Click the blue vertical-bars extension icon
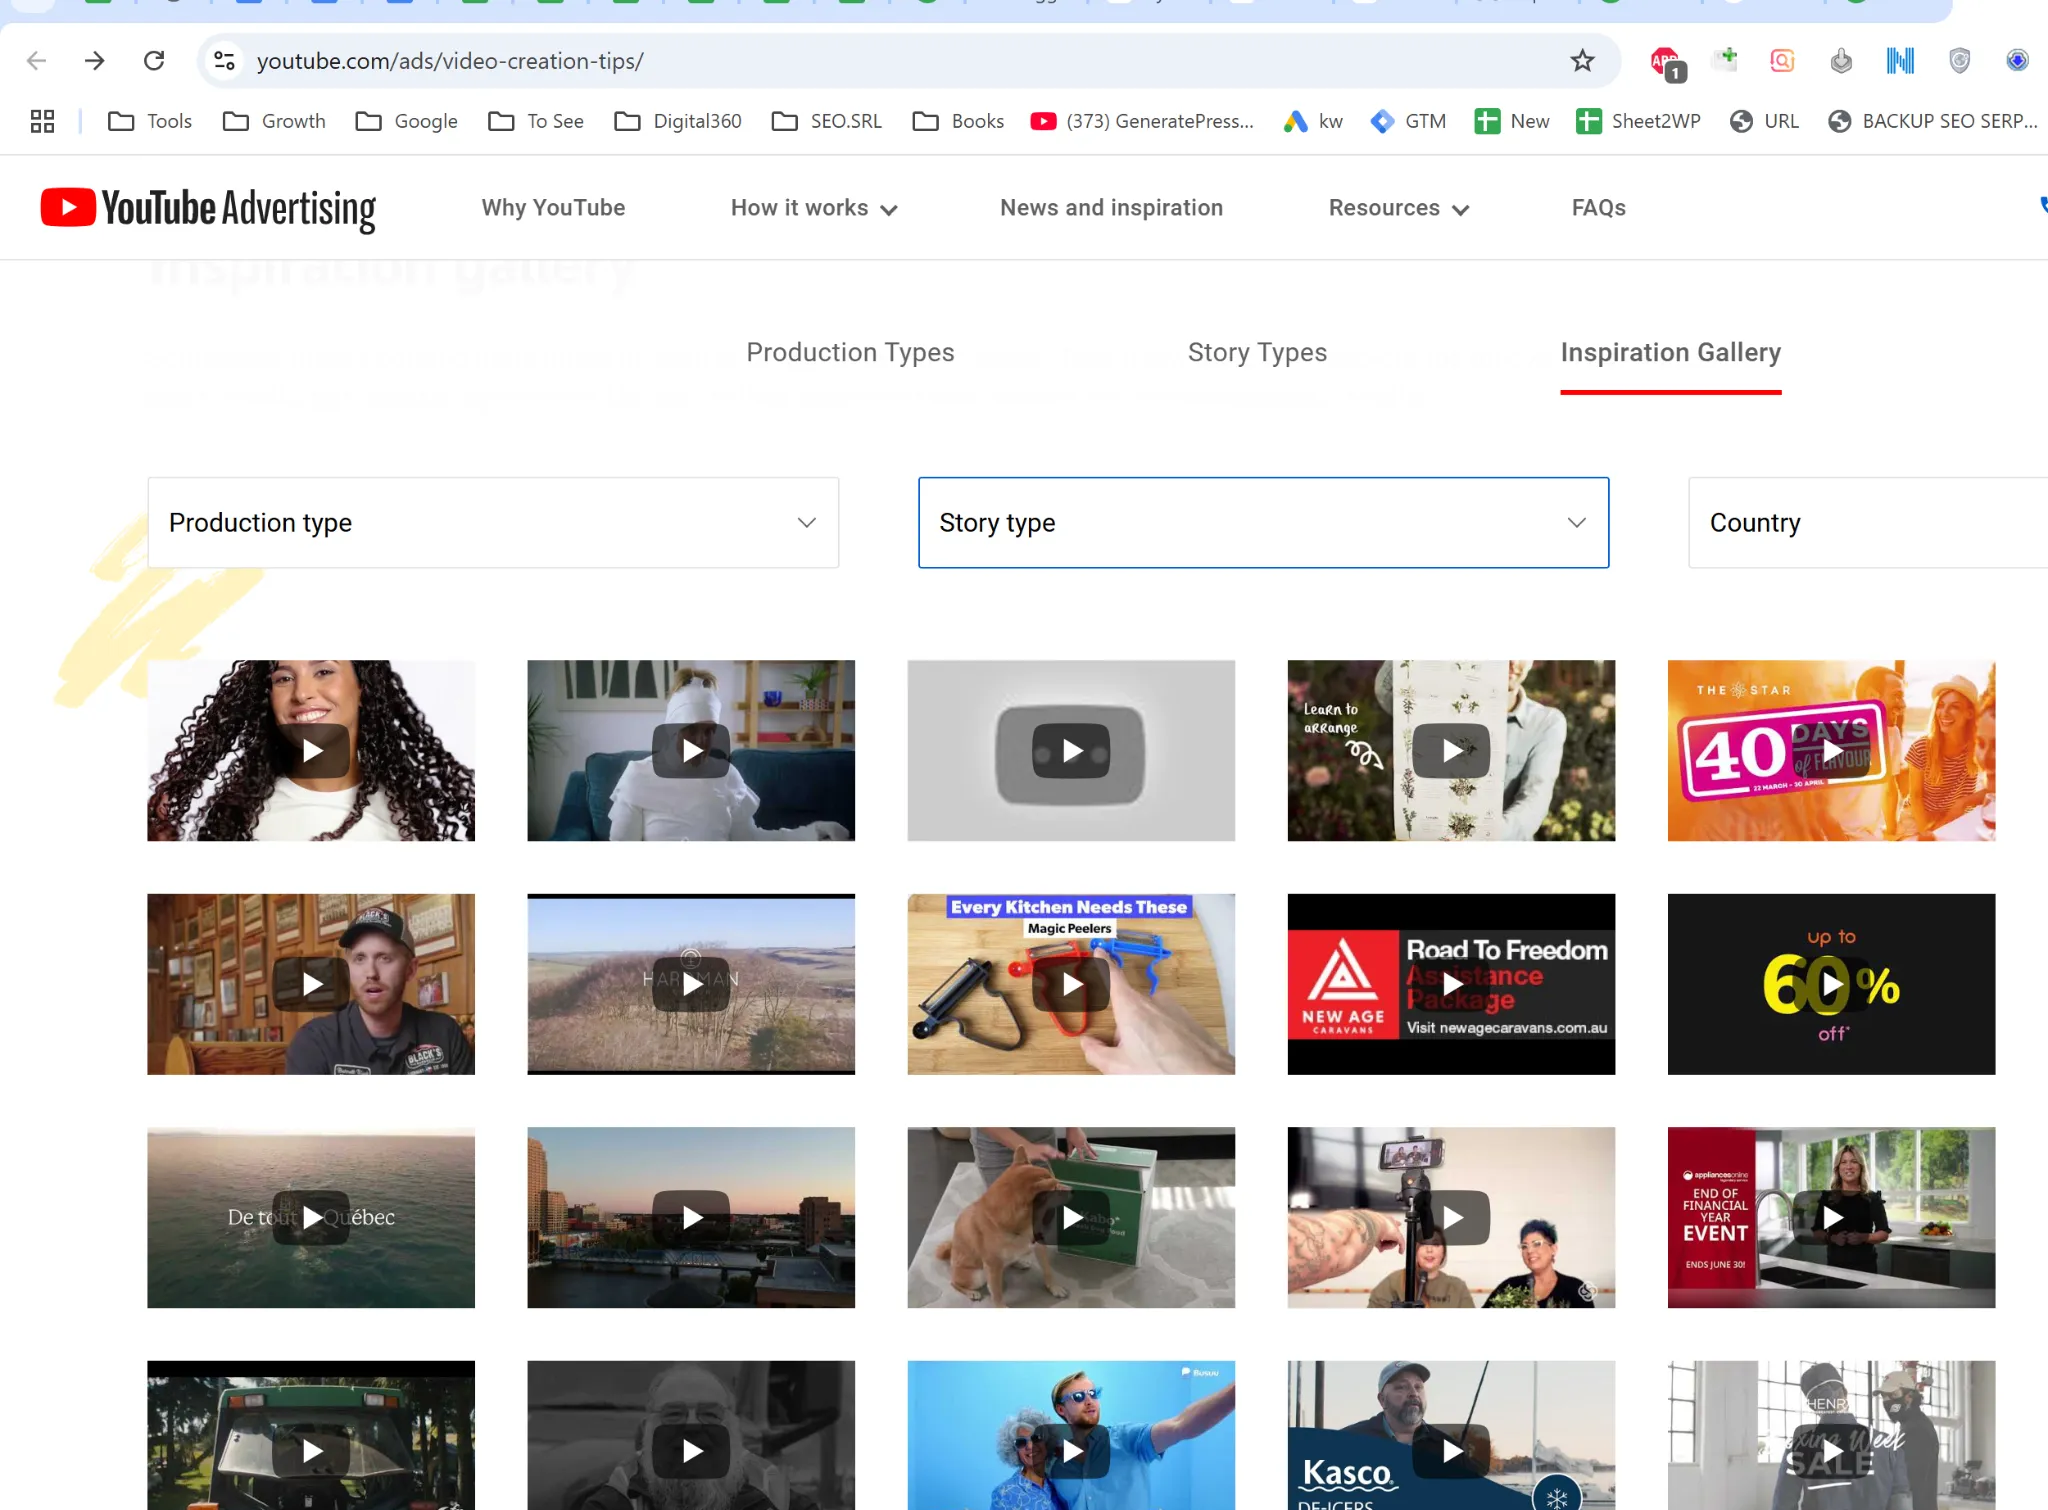 1900,60
